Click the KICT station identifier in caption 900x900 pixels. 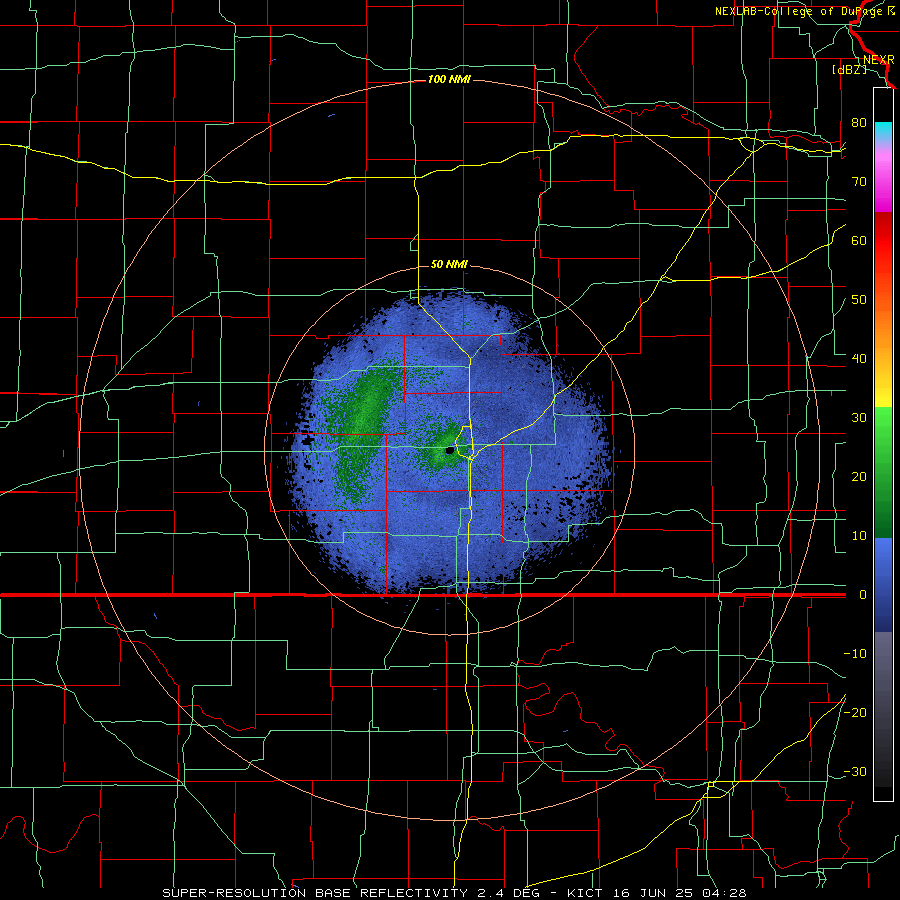(x=585, y=893)
